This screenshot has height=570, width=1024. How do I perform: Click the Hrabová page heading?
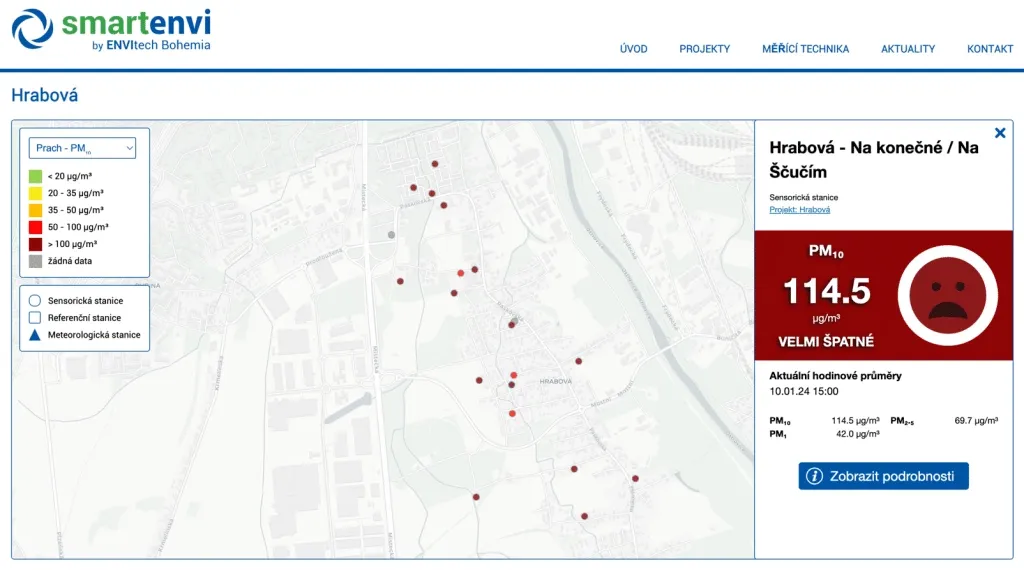tap(44, 96)
